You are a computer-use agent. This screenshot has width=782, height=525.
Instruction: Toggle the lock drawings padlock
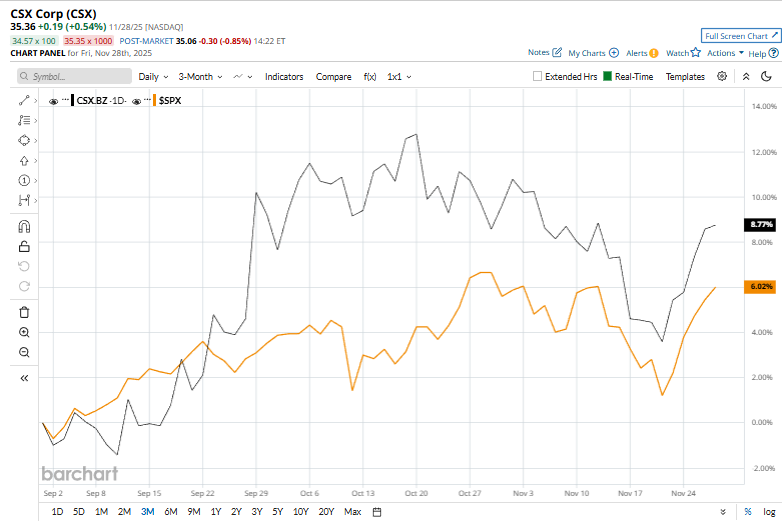tap(24, 246)
